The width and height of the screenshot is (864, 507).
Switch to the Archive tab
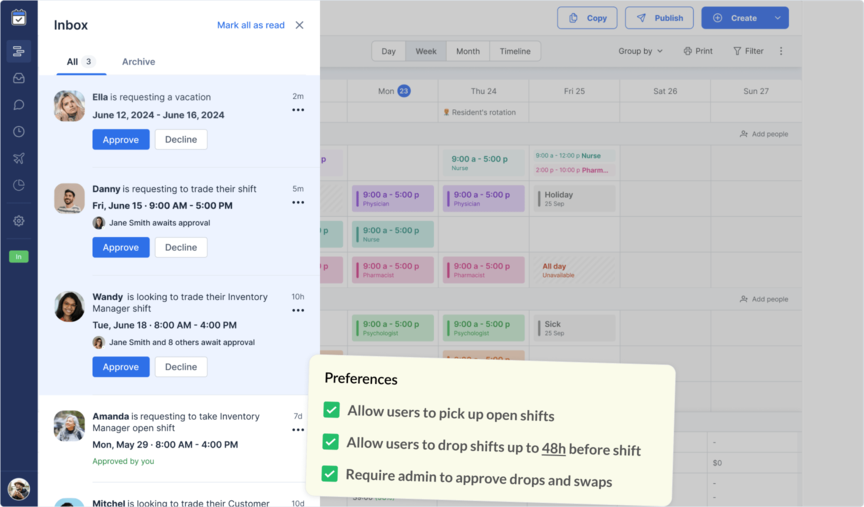point(138,62)
